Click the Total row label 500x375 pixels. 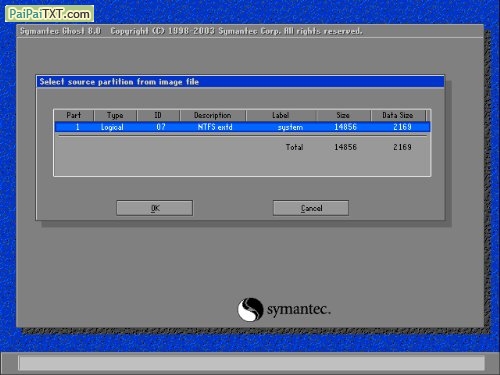[x=294, y=147]
